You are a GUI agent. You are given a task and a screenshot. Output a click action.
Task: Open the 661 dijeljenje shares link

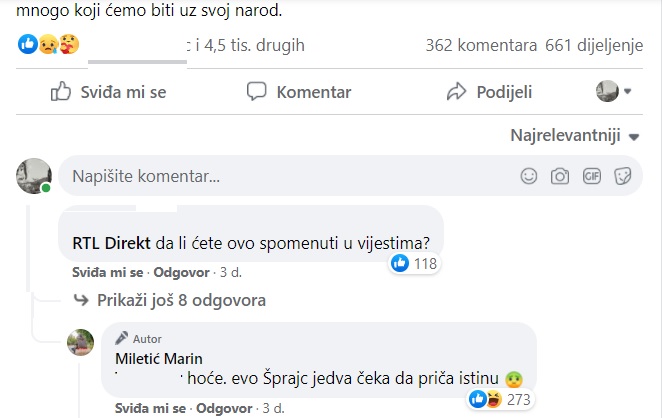[x=600, y=45]
